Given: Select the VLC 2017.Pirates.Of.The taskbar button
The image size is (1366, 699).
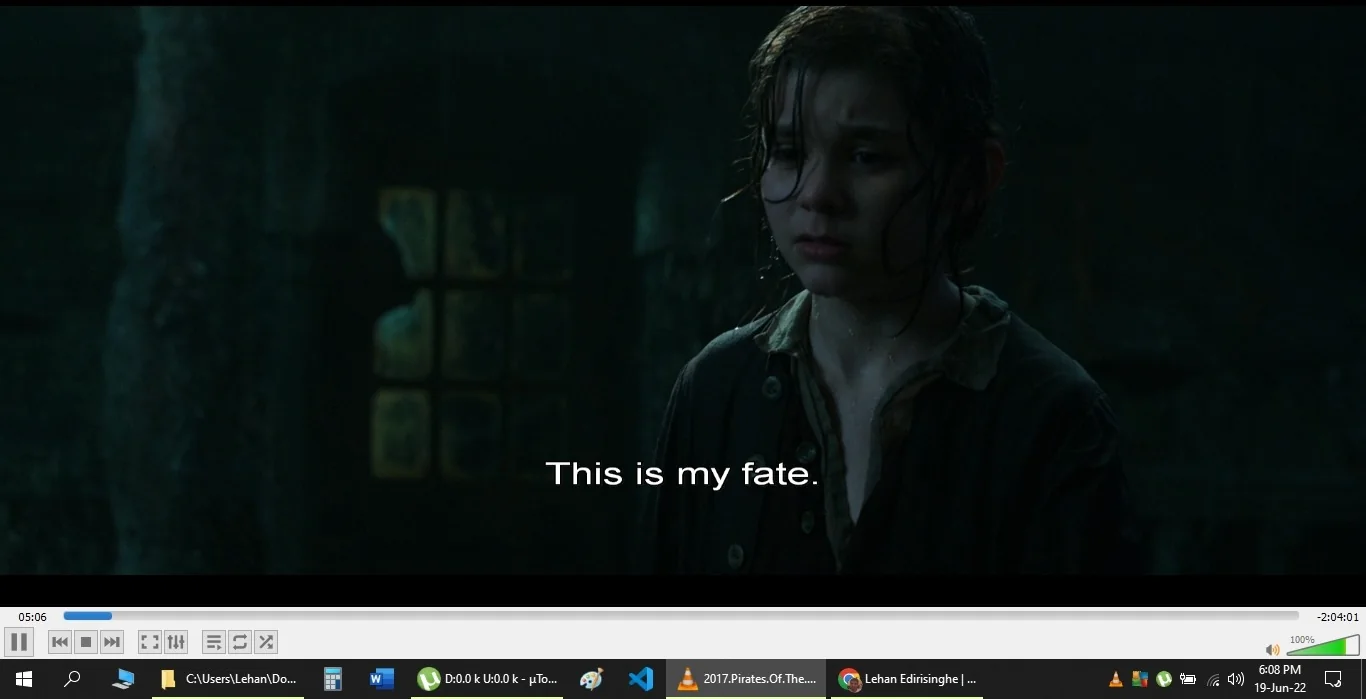Looking at the screenshot, I should [x=746, y=680].
